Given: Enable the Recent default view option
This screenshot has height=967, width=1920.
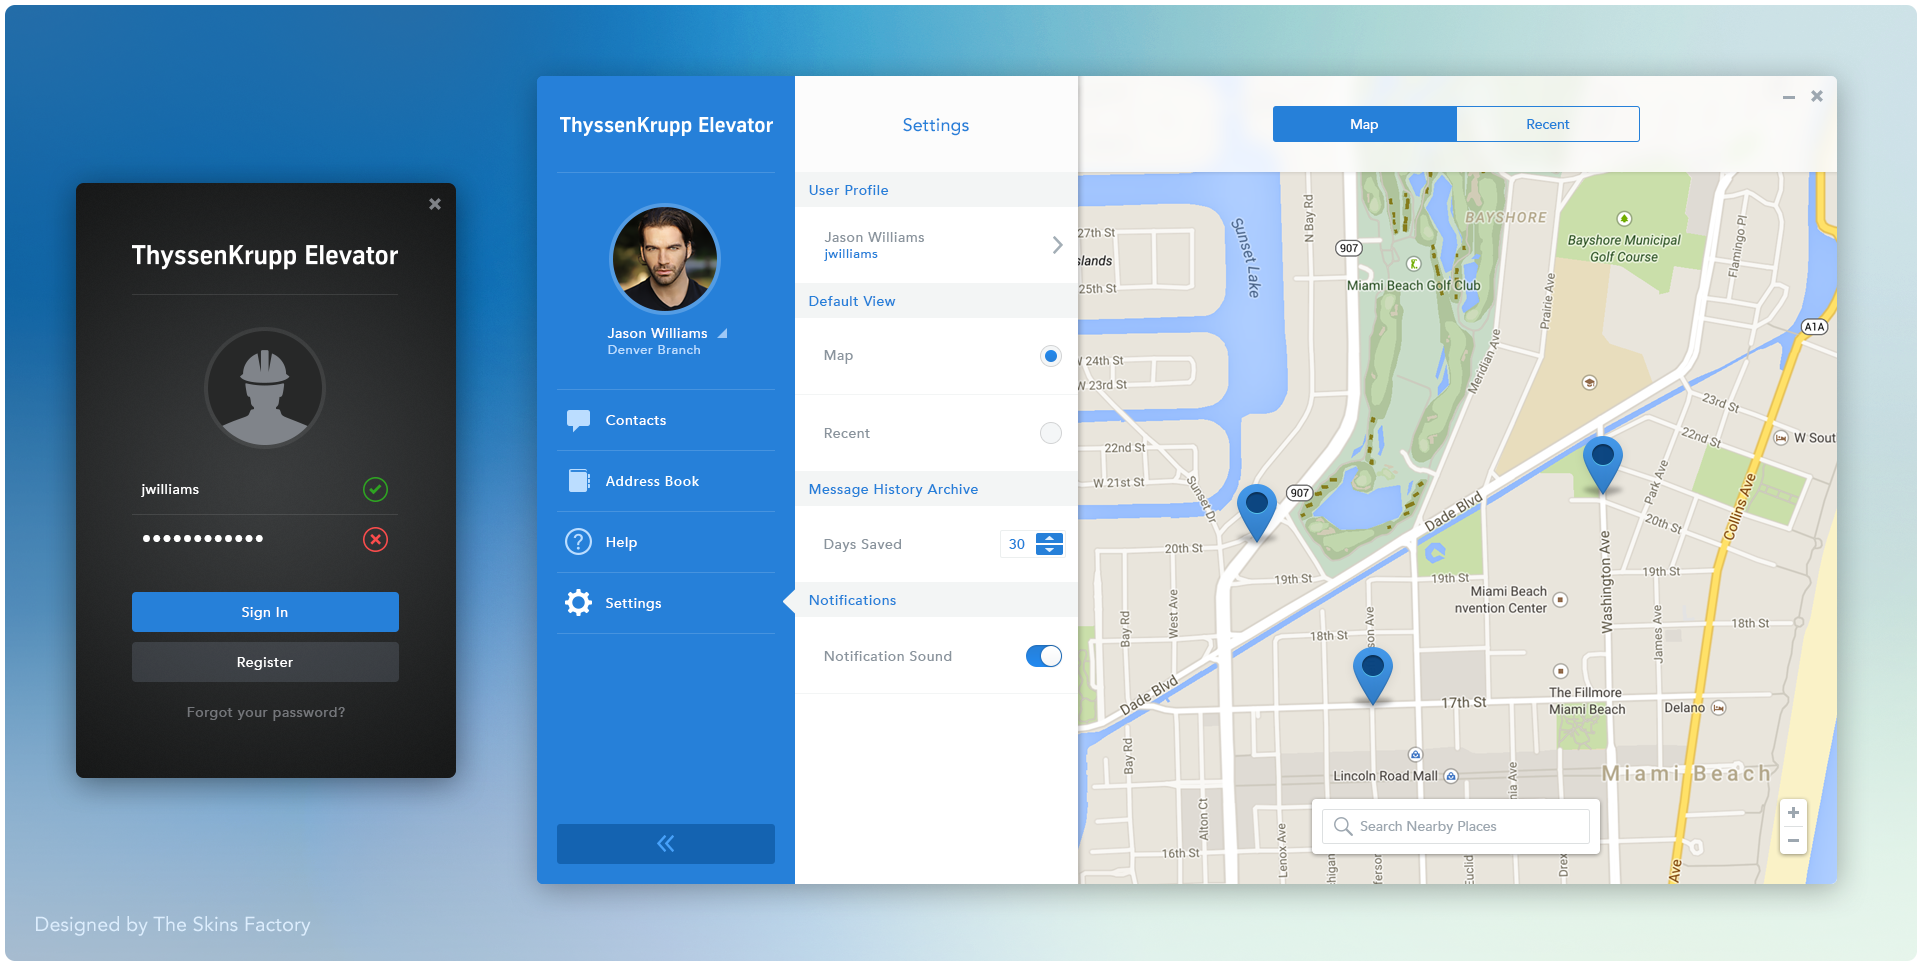Looking at the screenshot, I should point(1049,433).
